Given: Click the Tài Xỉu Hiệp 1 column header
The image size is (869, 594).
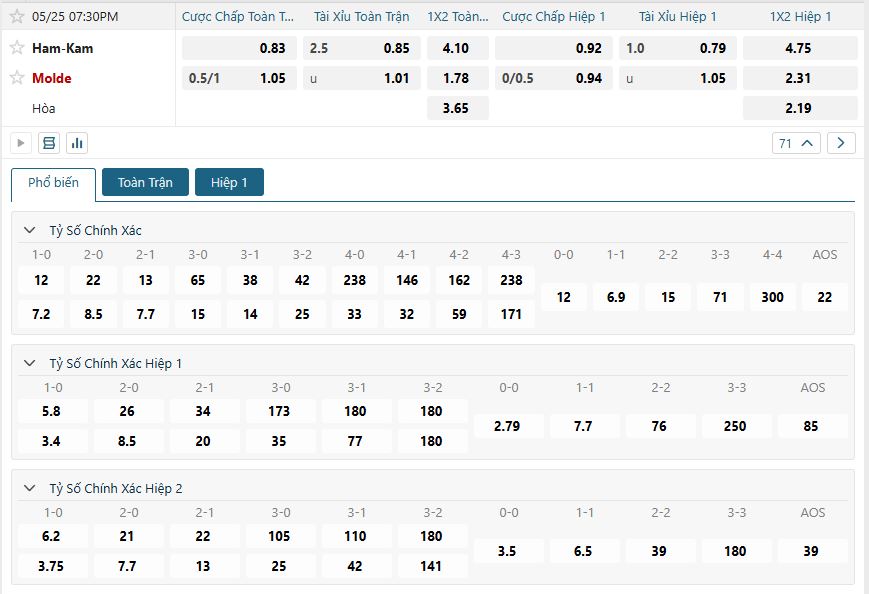Looking at the screenshot, I should click(x=678, y=17).
